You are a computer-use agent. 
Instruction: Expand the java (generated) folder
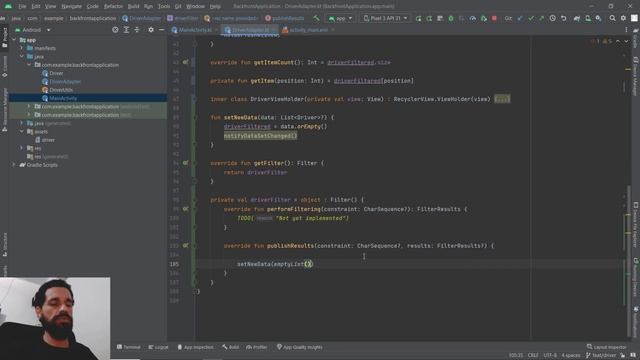coord(22,123)
